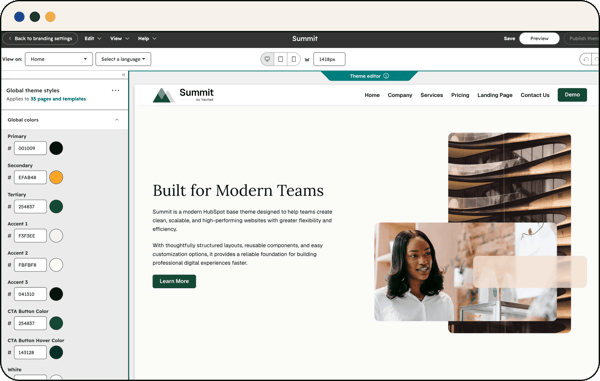
Task: Collapse the Global colors section
Action: [117, 120]
